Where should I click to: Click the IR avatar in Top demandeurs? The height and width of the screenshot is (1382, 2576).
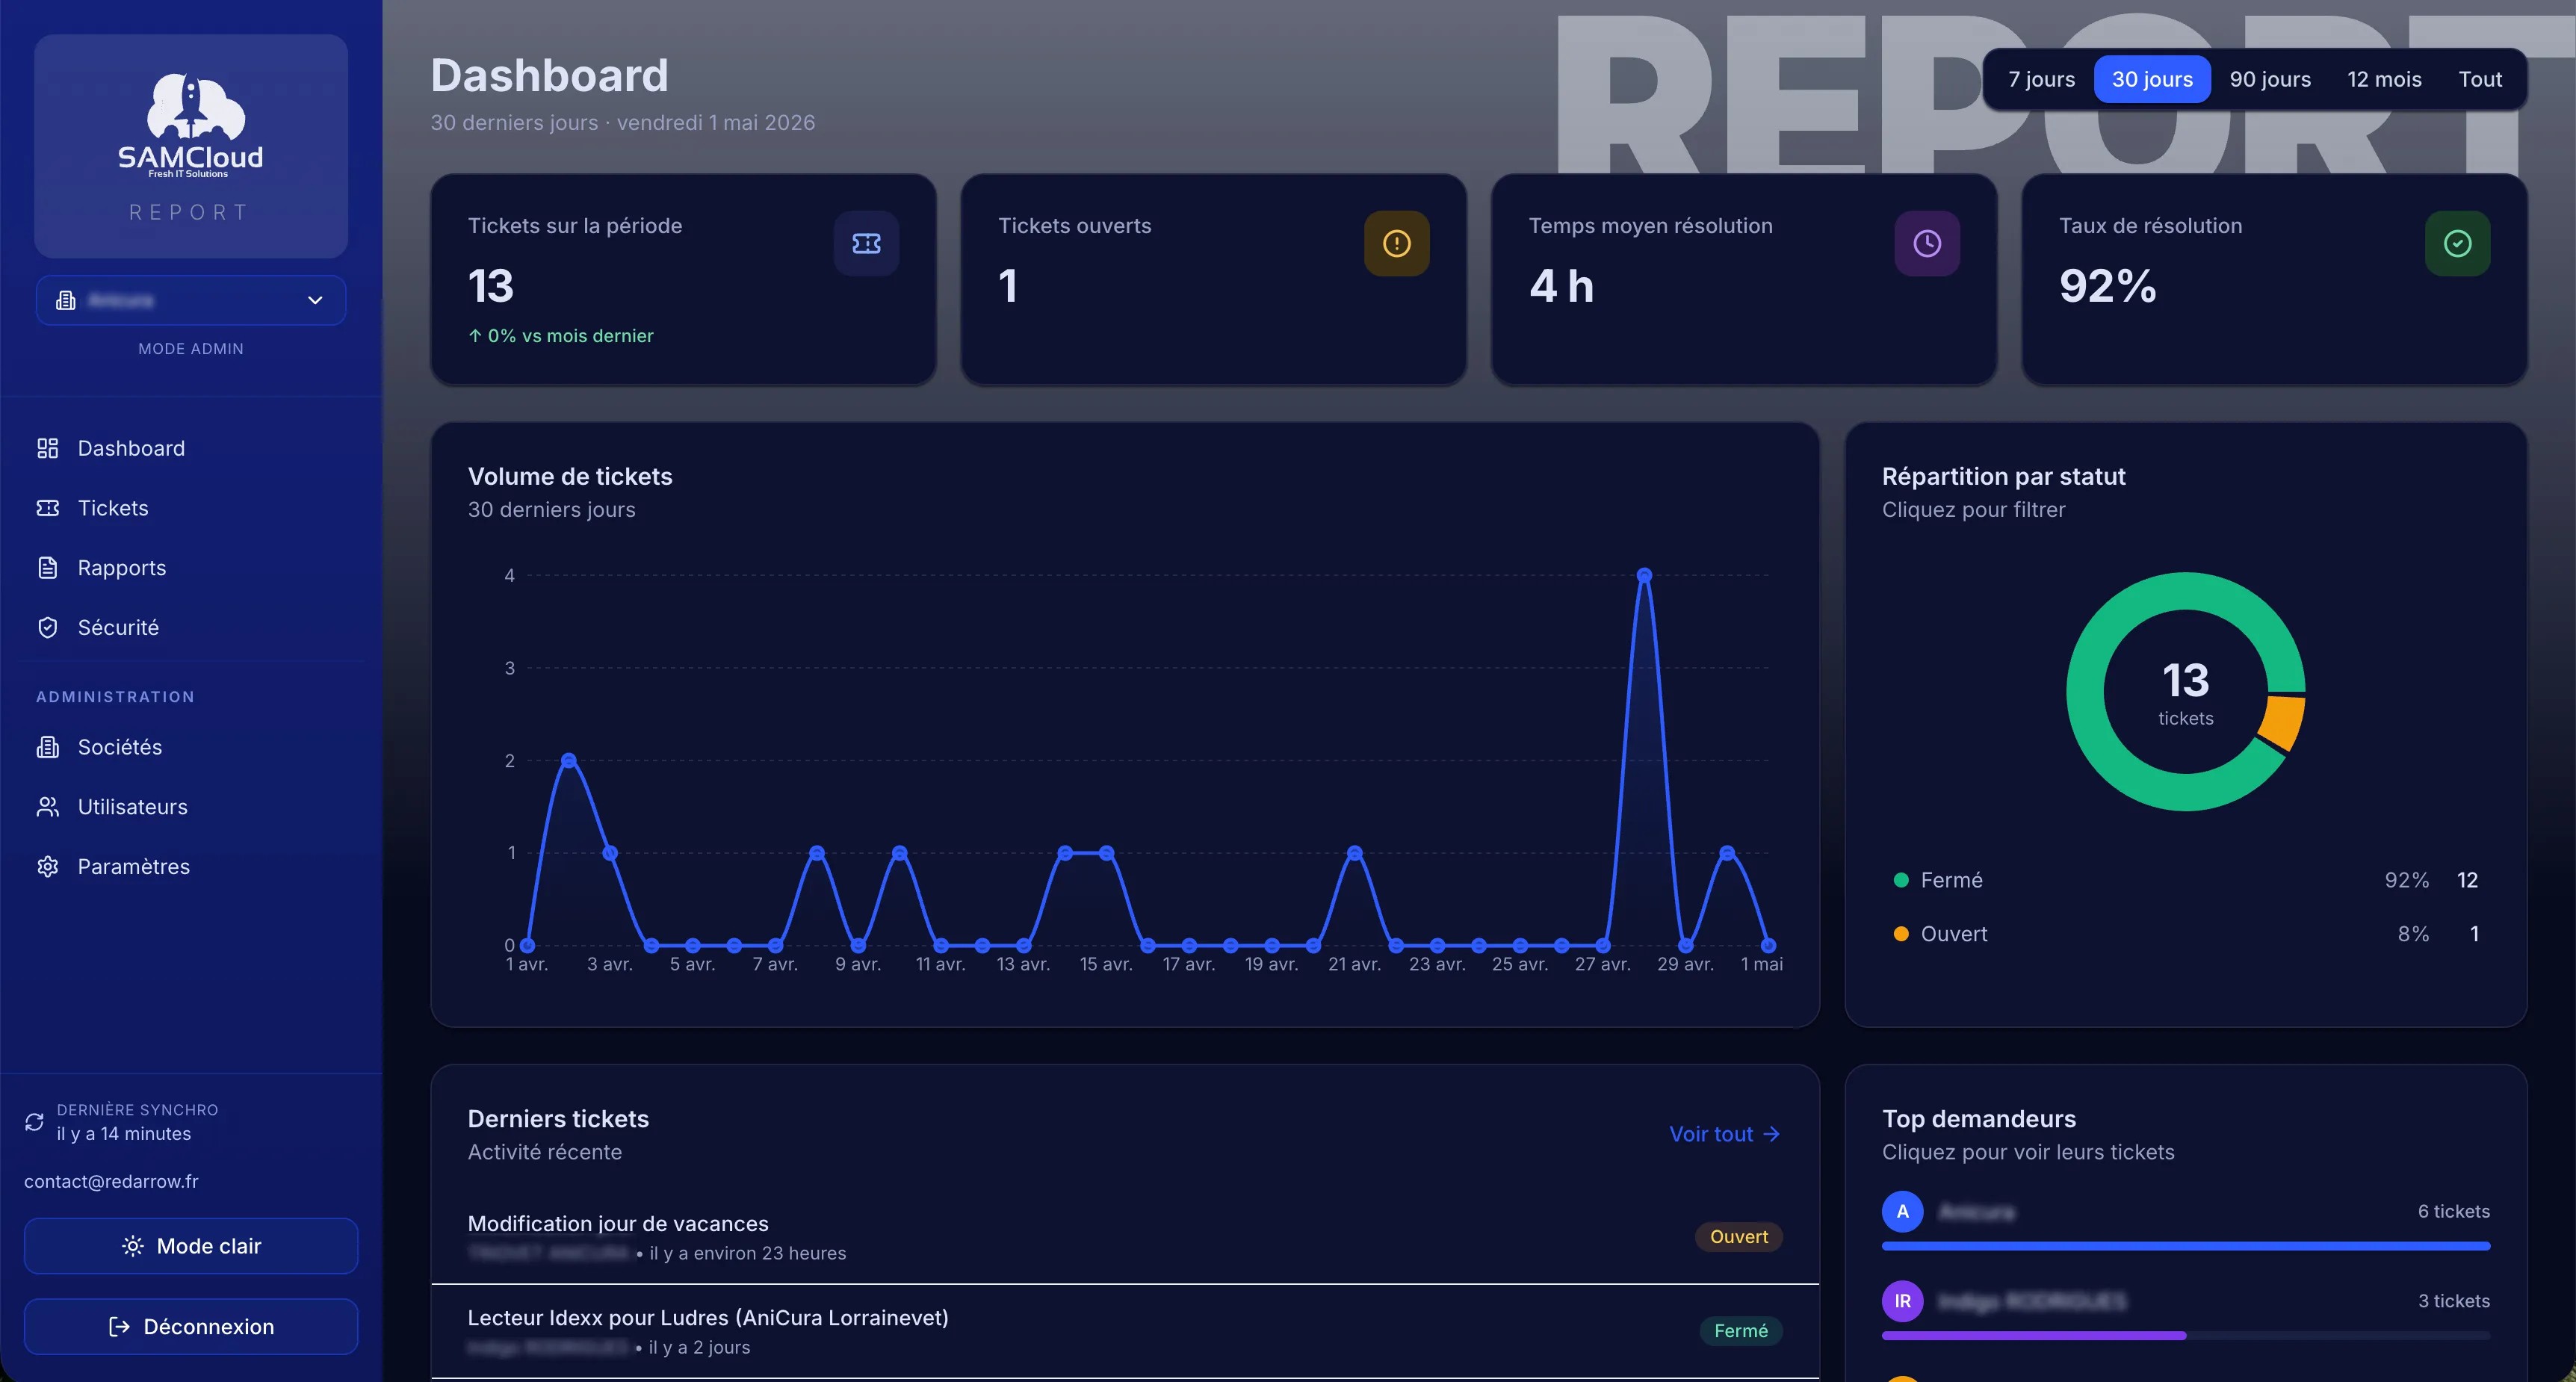point(1902,1301)
